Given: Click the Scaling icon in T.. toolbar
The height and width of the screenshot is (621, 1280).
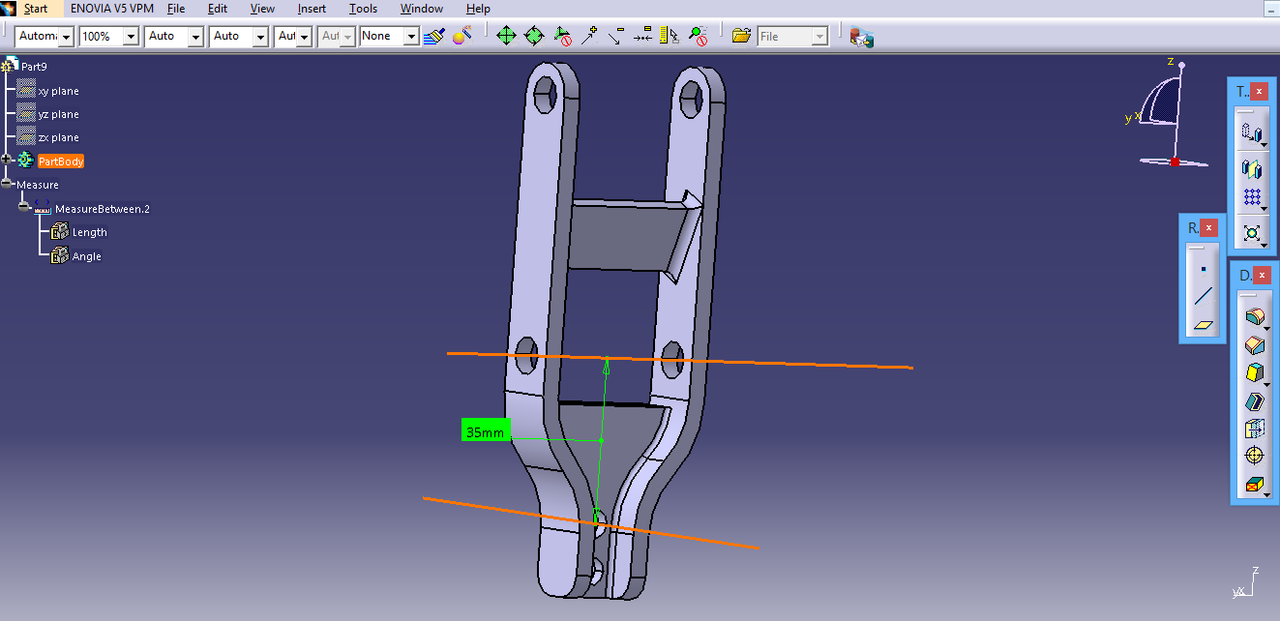Looking at the screenshot, I should tap(1252, 233).
